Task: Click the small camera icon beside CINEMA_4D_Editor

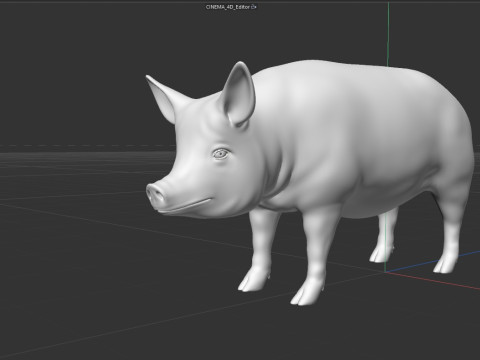Action: point(254,7)
